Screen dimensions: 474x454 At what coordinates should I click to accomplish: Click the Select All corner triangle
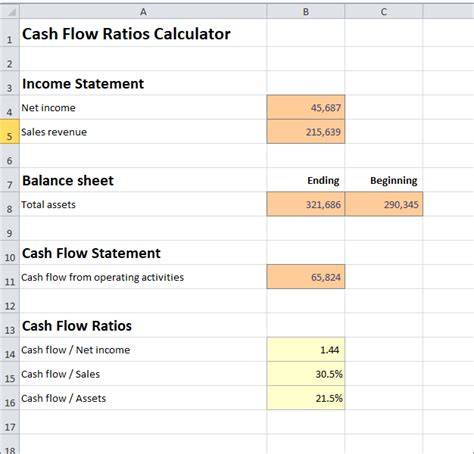(x=10, y=12)
